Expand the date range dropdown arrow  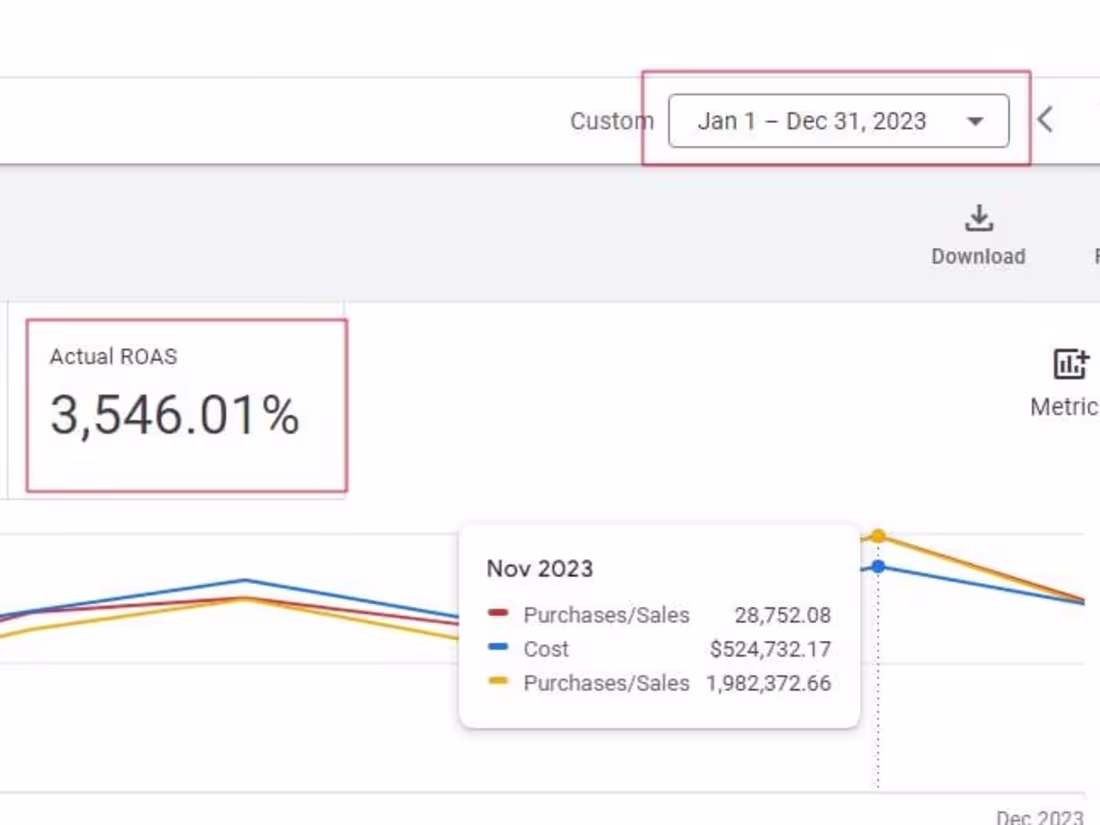point(975,122)
